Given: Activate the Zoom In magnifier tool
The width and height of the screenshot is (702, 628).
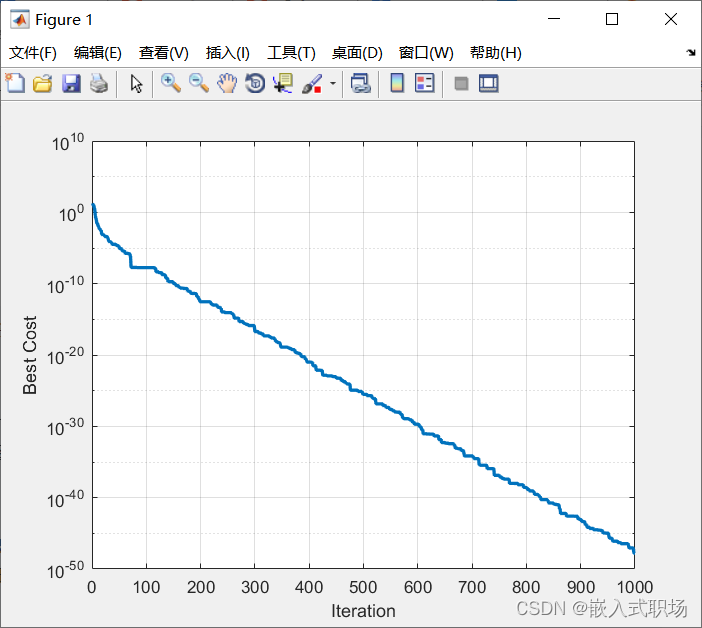Looking at the screenshot, I should [x=171, y=84].
